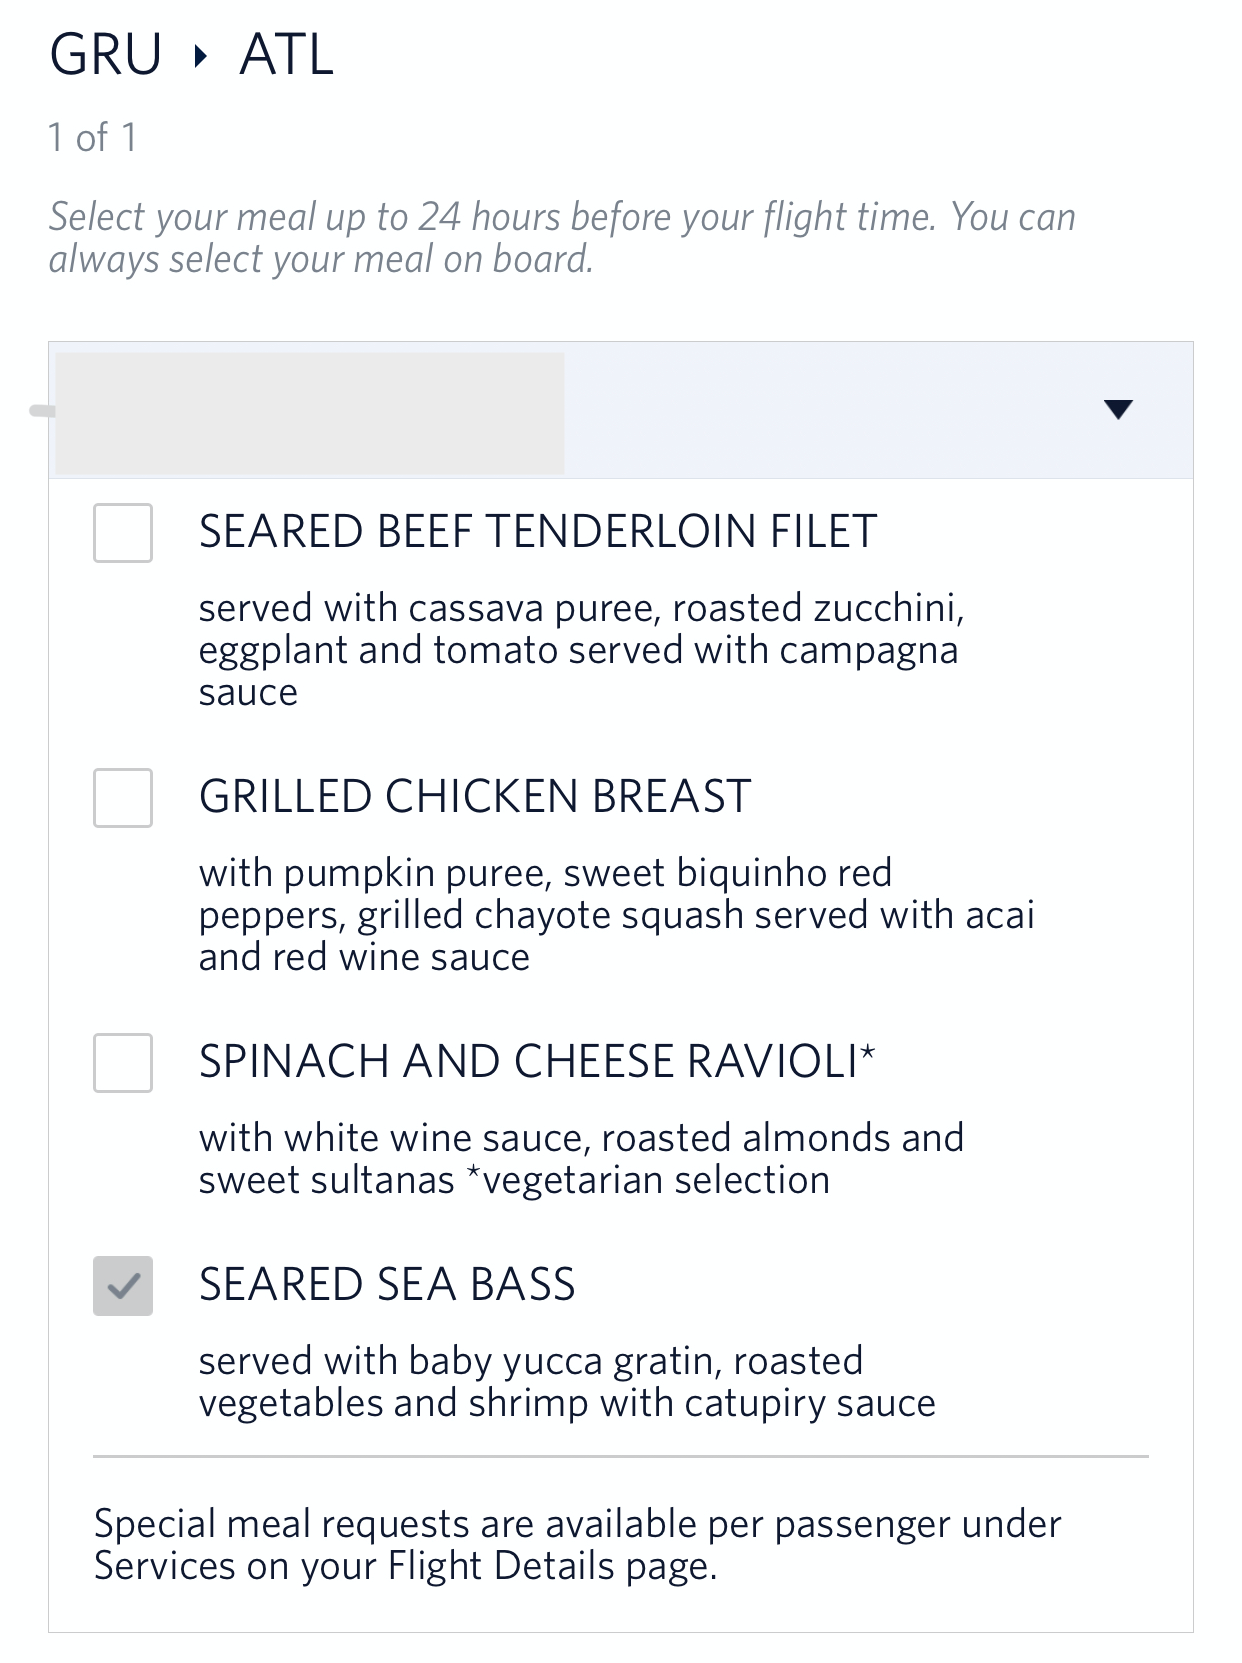
Task: Click the cassava puree beef description
Action: [580, 650]
